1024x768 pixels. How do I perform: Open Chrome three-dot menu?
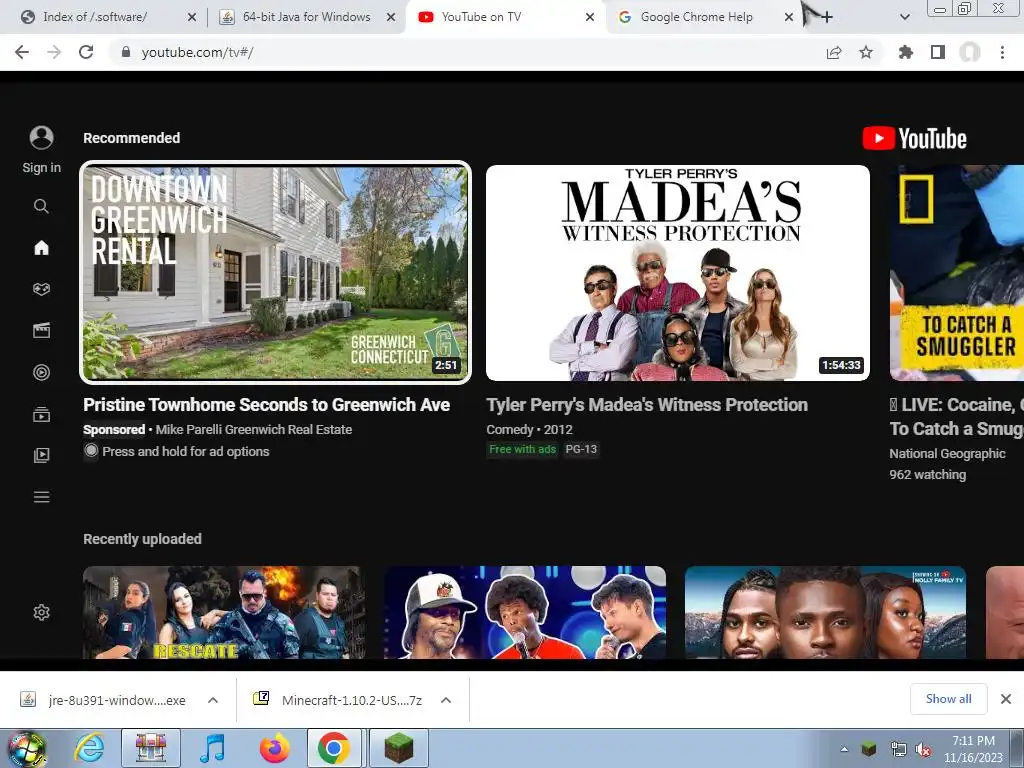click(1002, 52)
